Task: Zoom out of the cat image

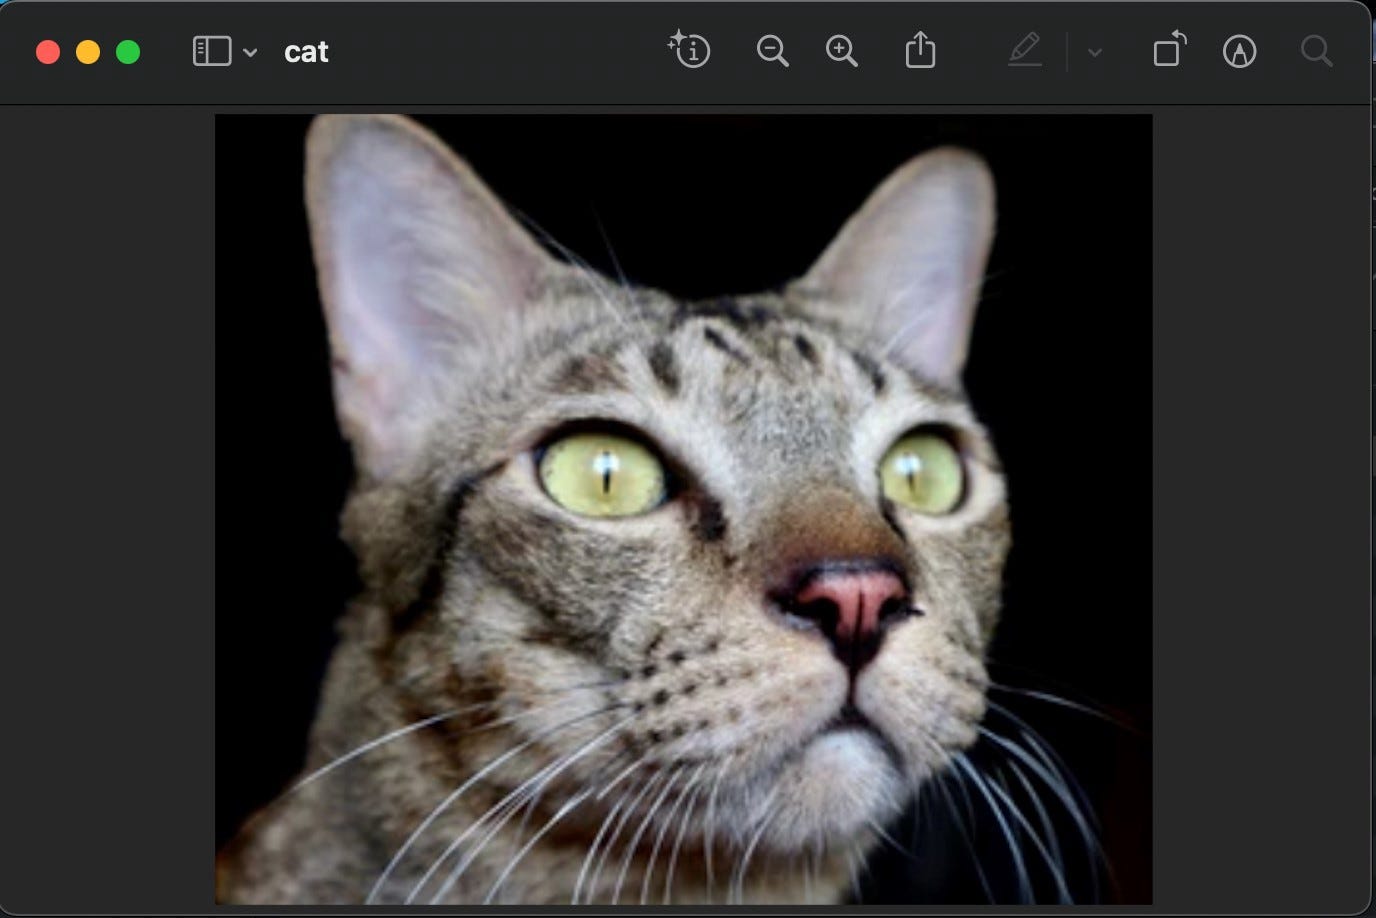Action: click(772, 51)
